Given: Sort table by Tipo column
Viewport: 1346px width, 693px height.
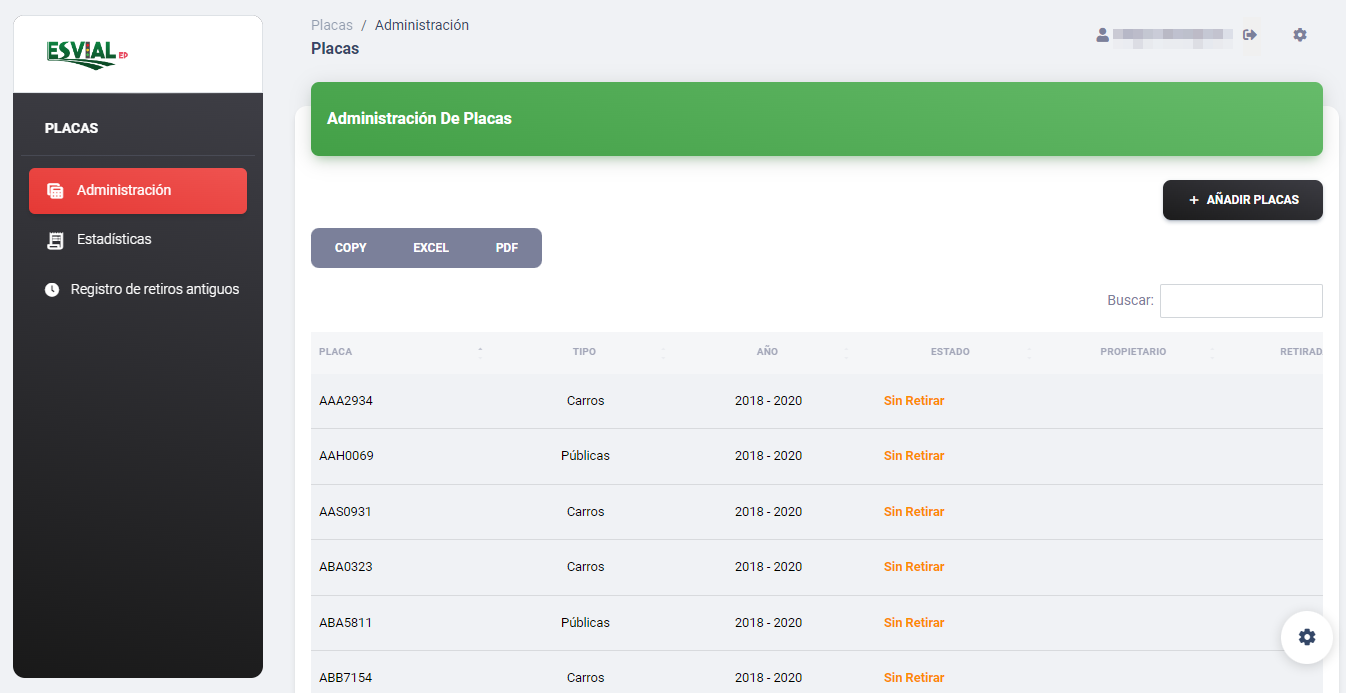Looking at the screenshot, I should [x=584, y=352].
